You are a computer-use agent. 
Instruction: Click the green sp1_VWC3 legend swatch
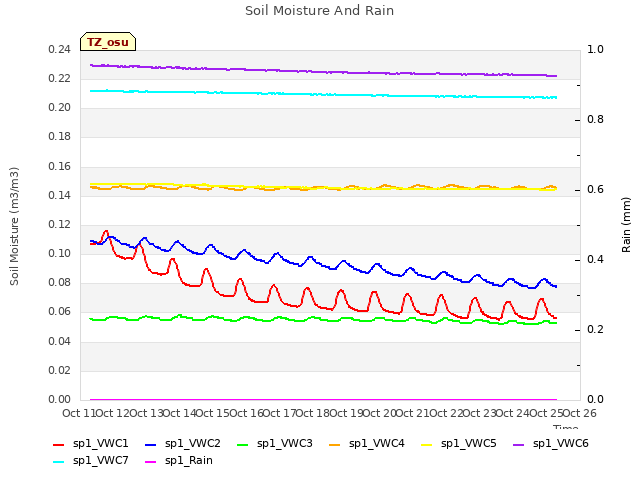pyautogui.click(x=243, y=444)
